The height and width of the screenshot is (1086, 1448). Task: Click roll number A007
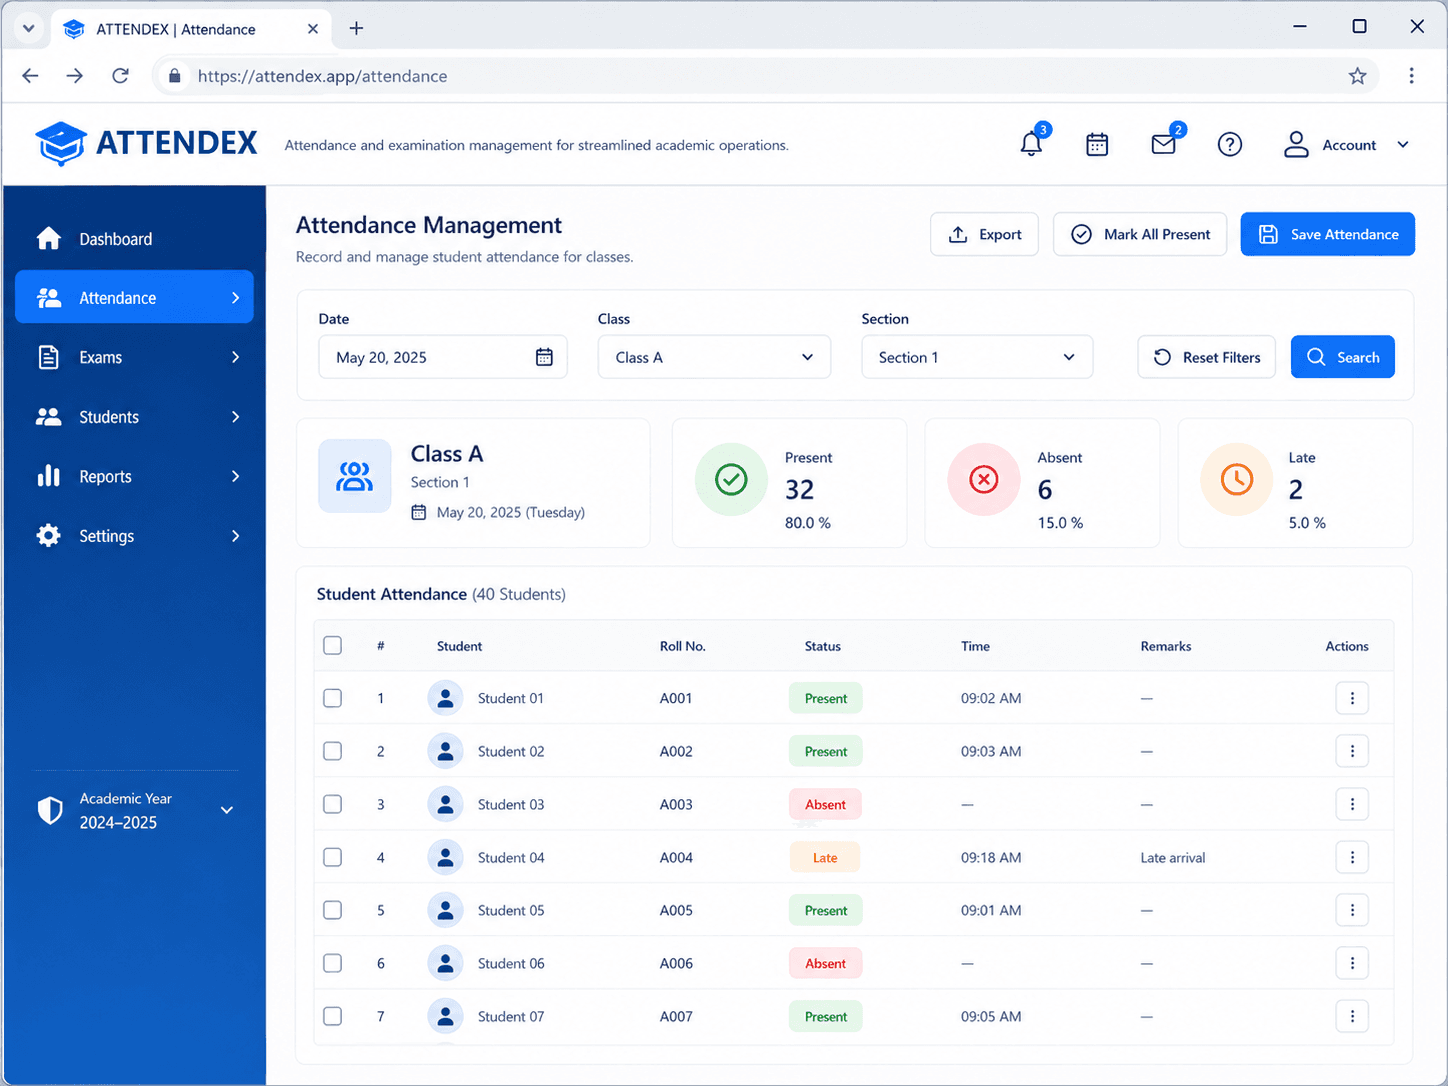pyautogui.click(x=676, y=1016)
